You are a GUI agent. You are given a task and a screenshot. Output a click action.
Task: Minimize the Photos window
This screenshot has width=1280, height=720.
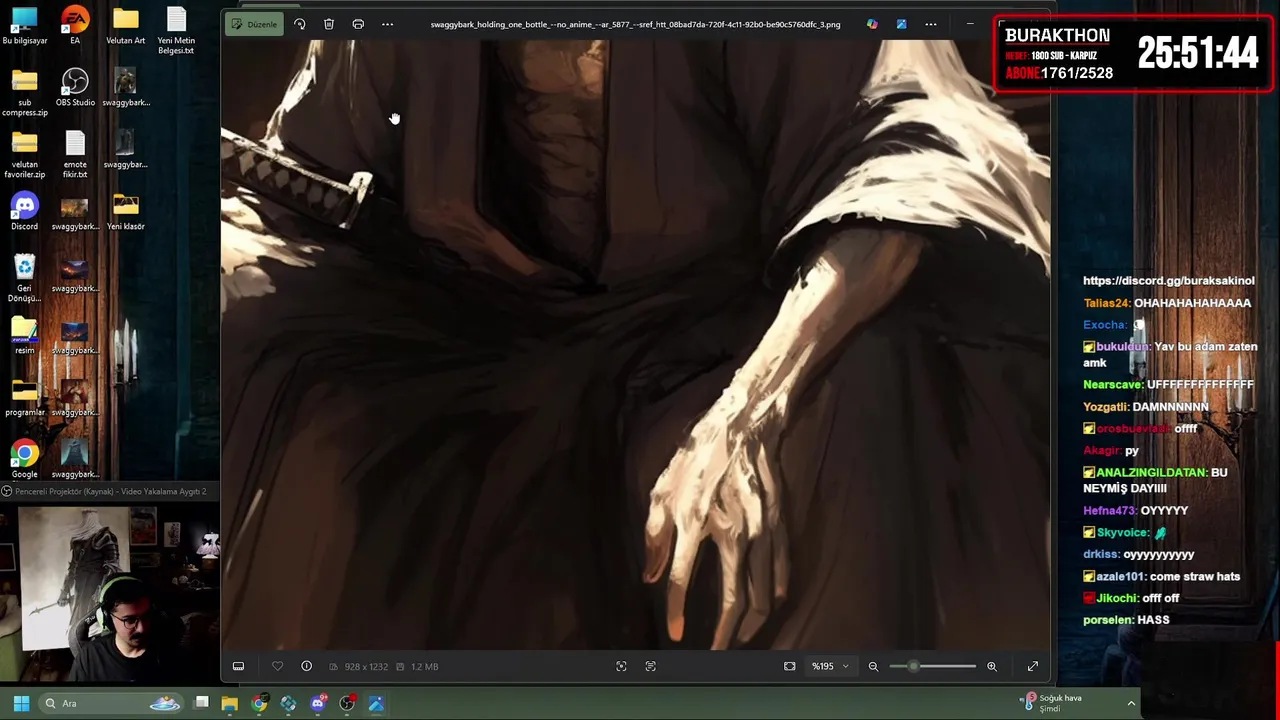pos(970,24)
